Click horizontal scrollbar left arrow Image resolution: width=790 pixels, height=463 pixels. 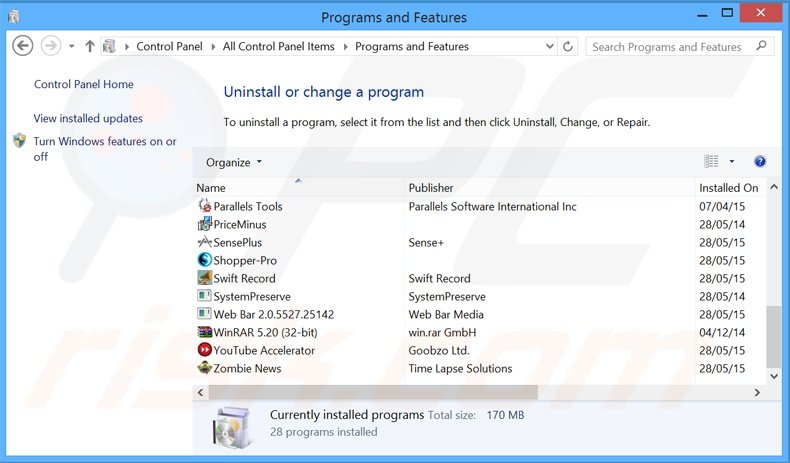pyautogui.click(x=201, y=392)
